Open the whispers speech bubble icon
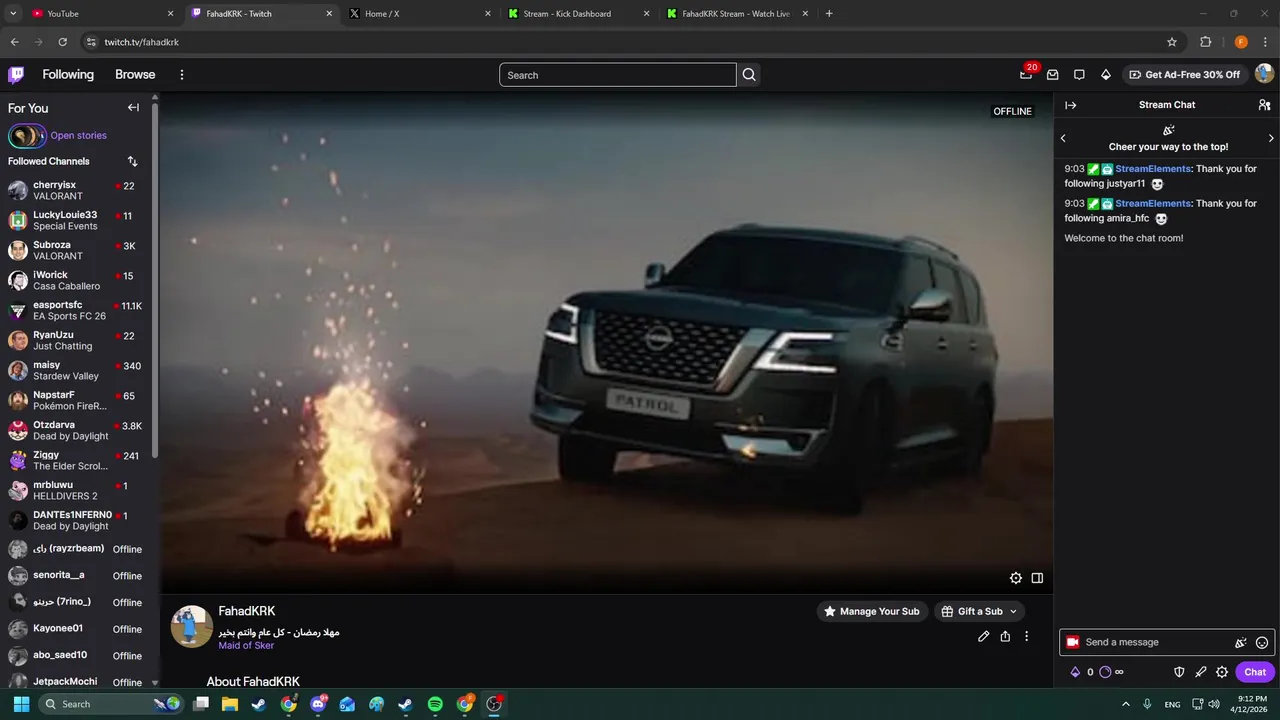Image resolution: width=1280 pixels, height=720 pixels. click(x=1079, y=75)
